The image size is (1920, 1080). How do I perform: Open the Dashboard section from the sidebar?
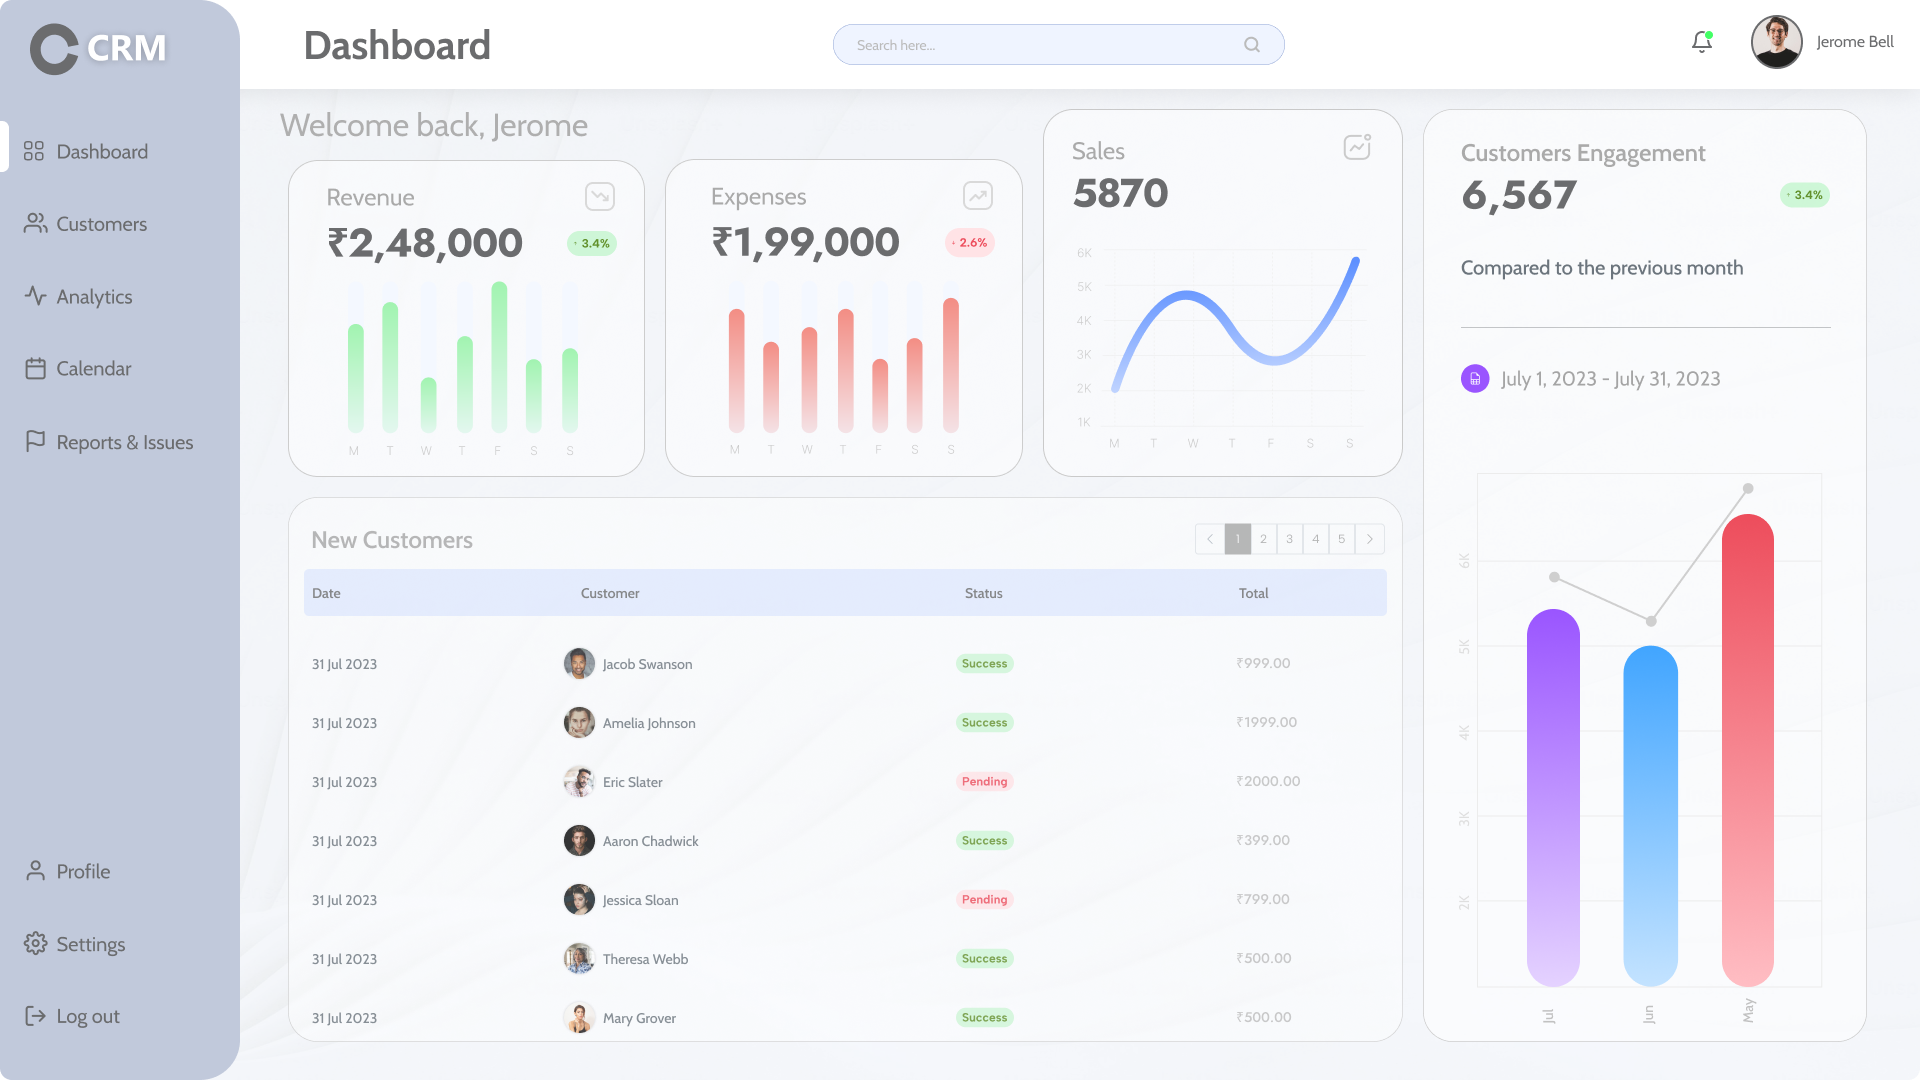pyautogui.click(x=102, y=150)
